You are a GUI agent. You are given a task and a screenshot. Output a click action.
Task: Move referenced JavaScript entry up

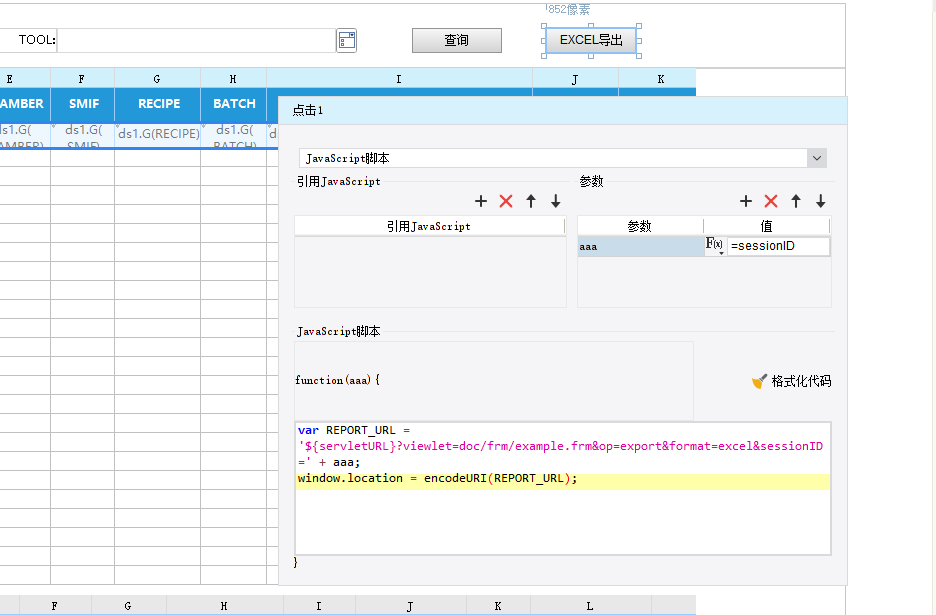[531, 201]
